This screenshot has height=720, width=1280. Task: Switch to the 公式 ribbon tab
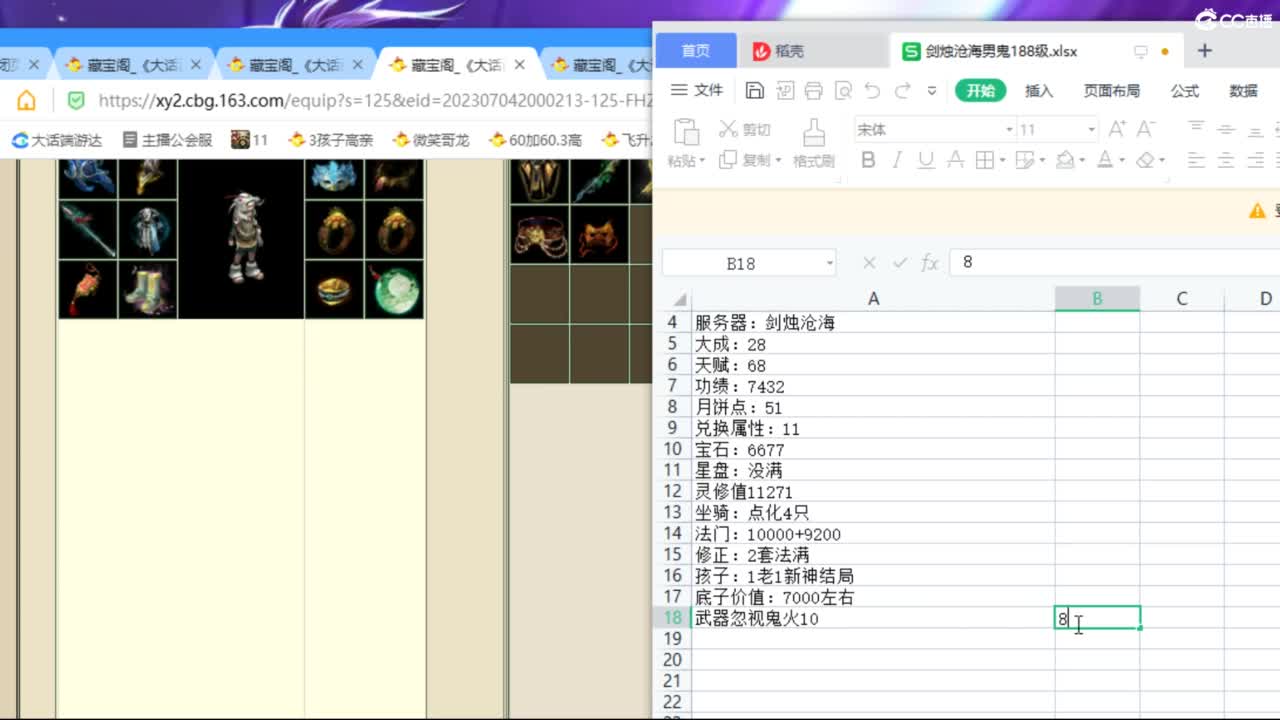[1185, 91]
